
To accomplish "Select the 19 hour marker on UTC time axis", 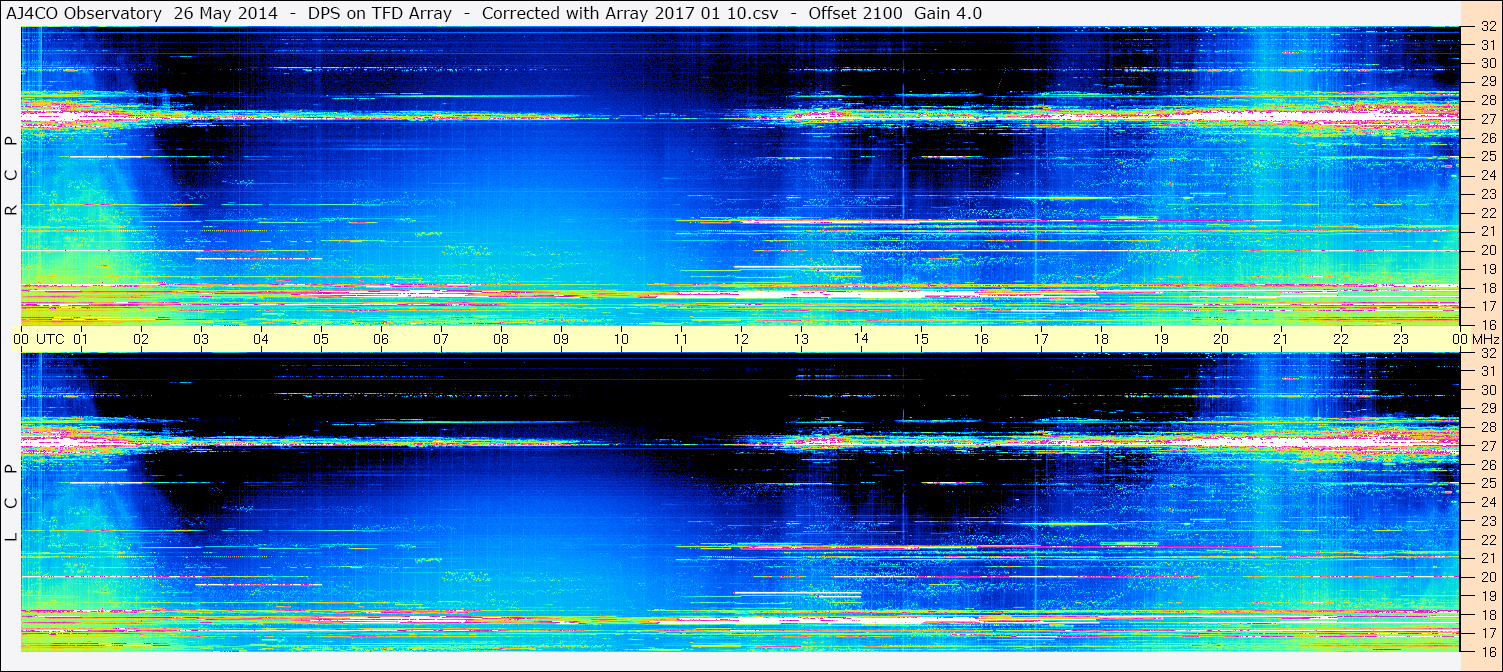I will point(1161,339).
